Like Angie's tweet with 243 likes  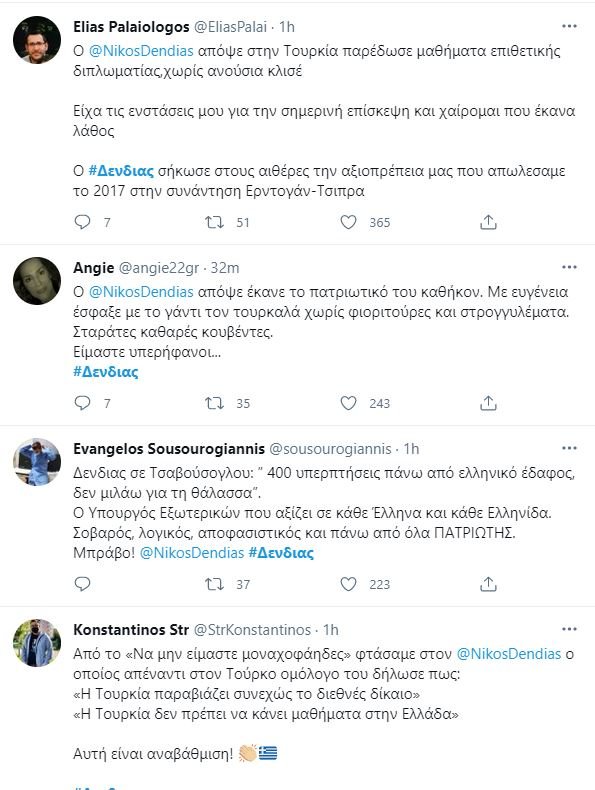click(x=348, y=403)
